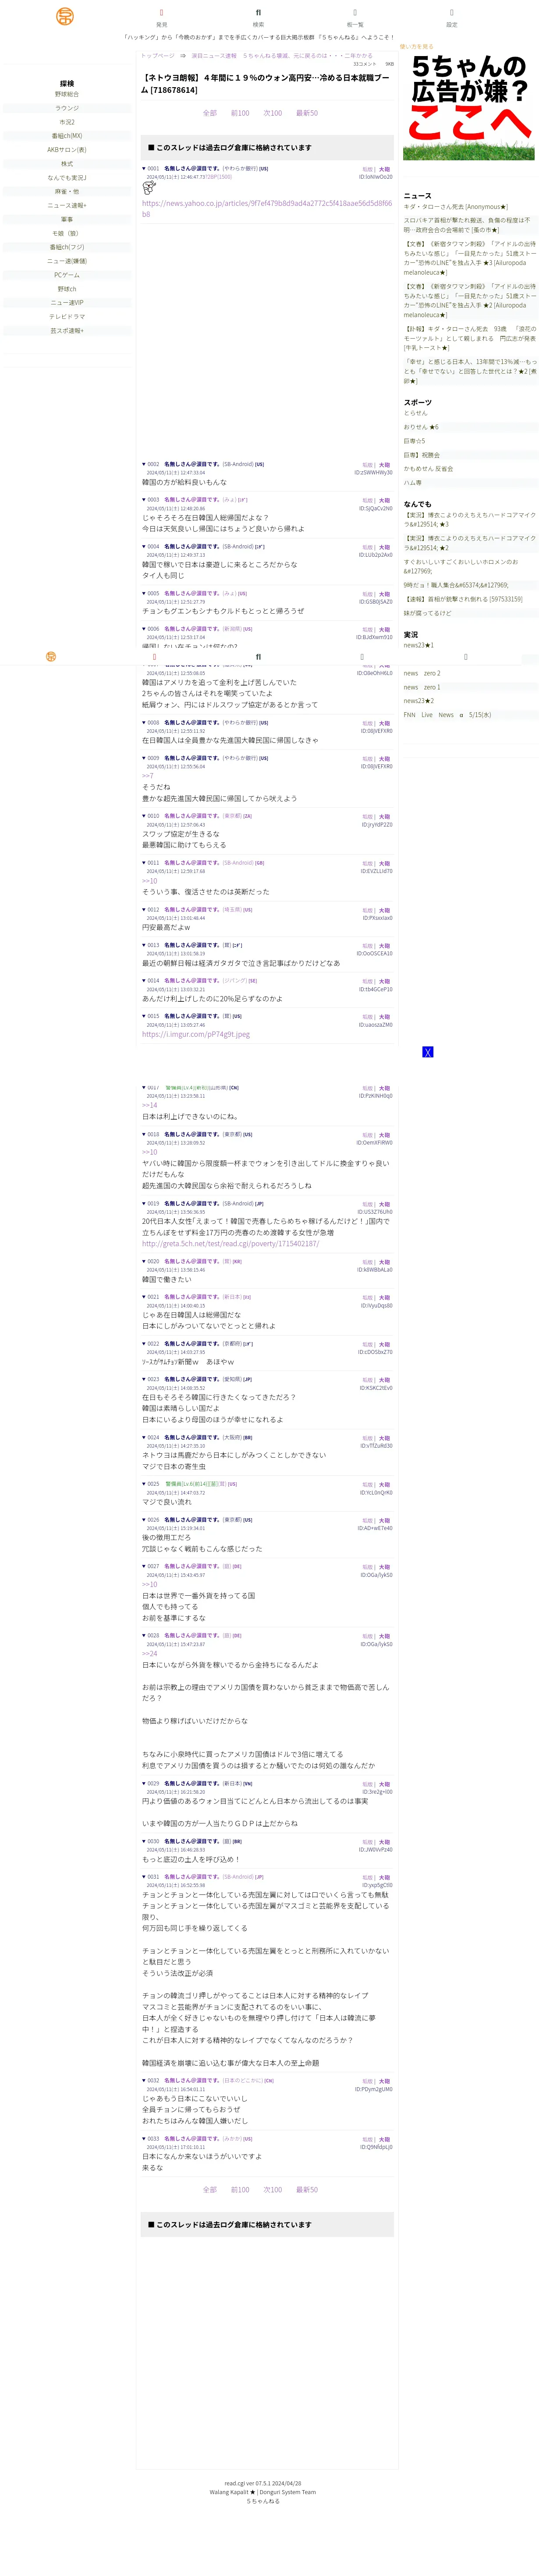Expand the ▼ menu of post 0019
This screenshot has height=2576, width=539.
(x=144, y=1204)
